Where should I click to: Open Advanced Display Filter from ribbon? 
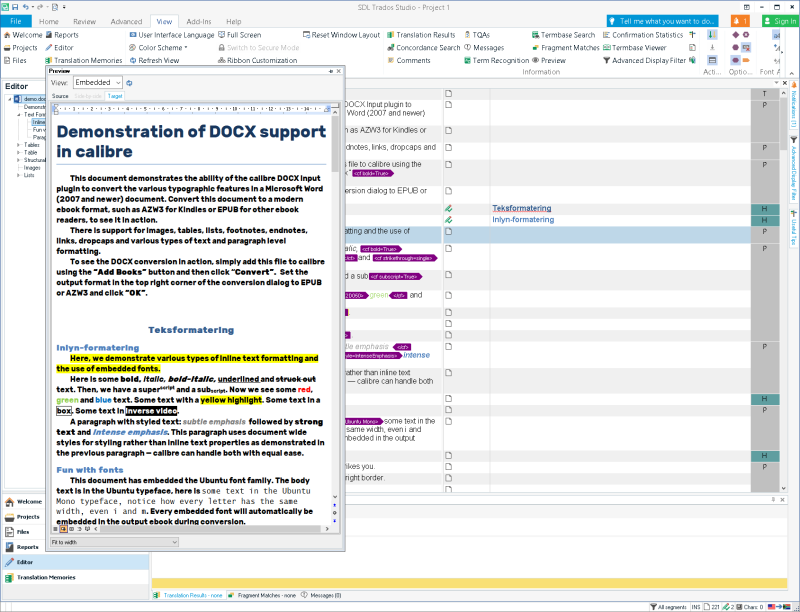click(x=644, y=60)
